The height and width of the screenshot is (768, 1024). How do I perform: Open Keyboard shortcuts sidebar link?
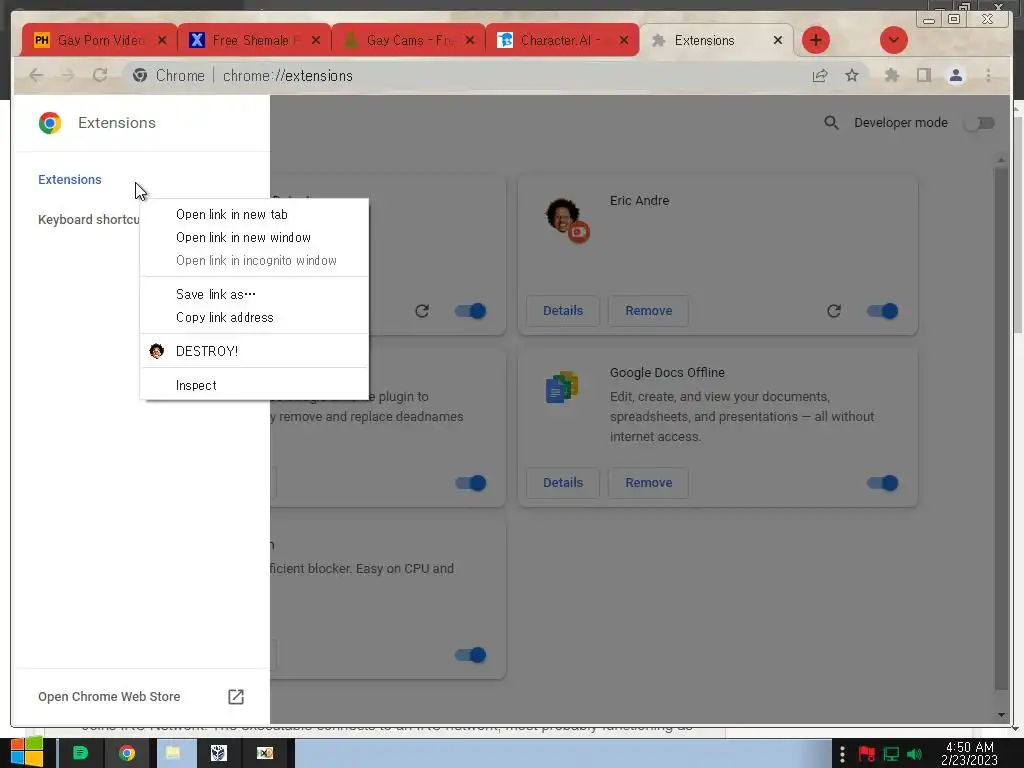(x=89, y=219)
